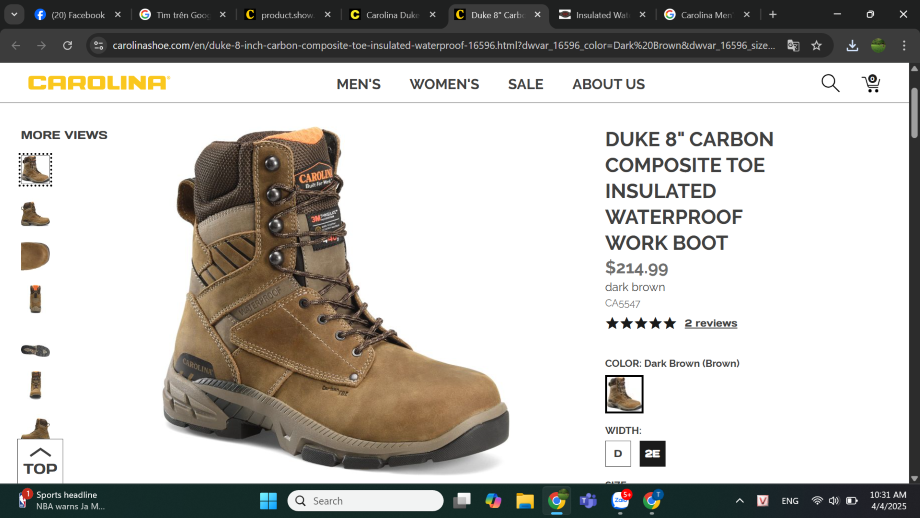The height and width of the screenshot is (518, 920).
Task: Open the red V tray application icon
Action: [x=763, y=501]
